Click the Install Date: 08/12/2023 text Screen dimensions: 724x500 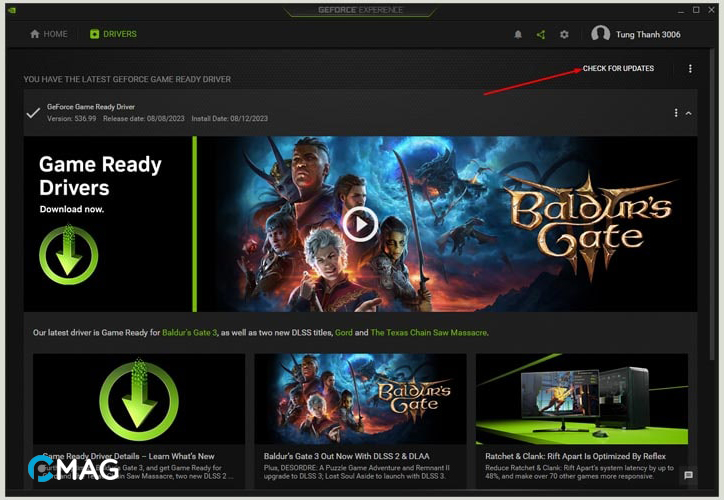click(x=229, y=119)
